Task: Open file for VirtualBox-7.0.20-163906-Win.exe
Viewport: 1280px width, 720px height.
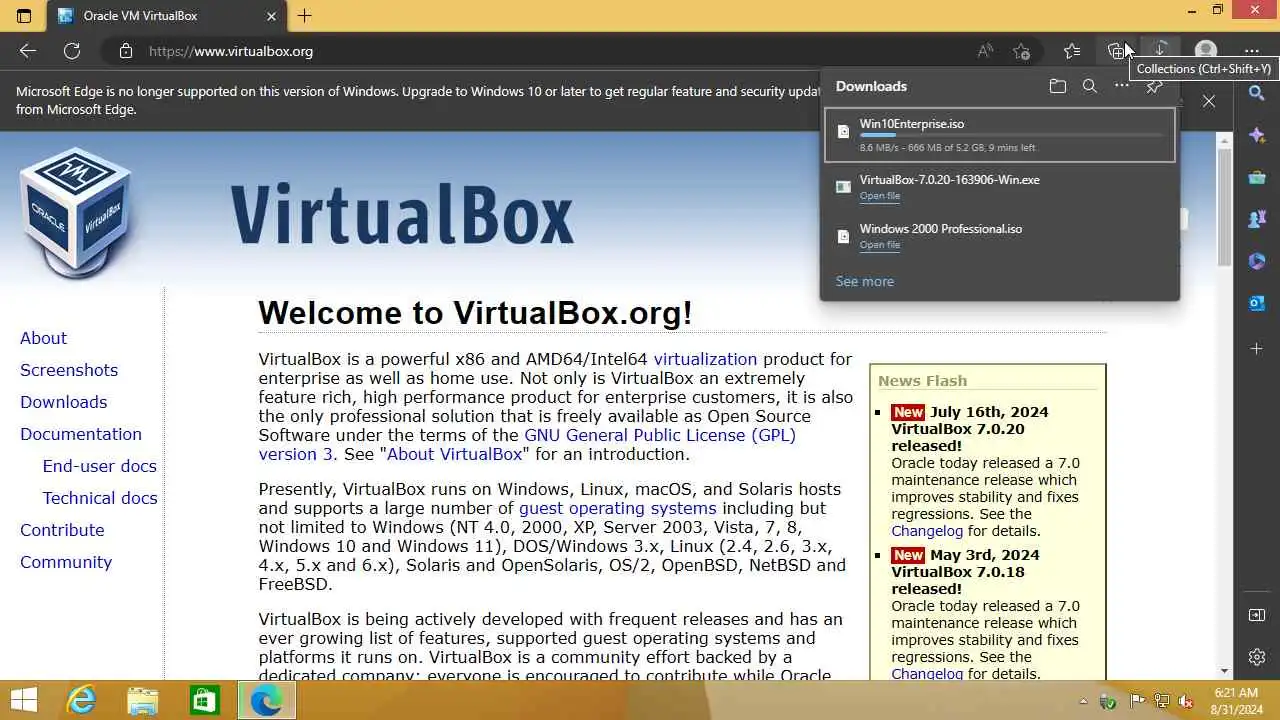Action: [x=880, y=196]
